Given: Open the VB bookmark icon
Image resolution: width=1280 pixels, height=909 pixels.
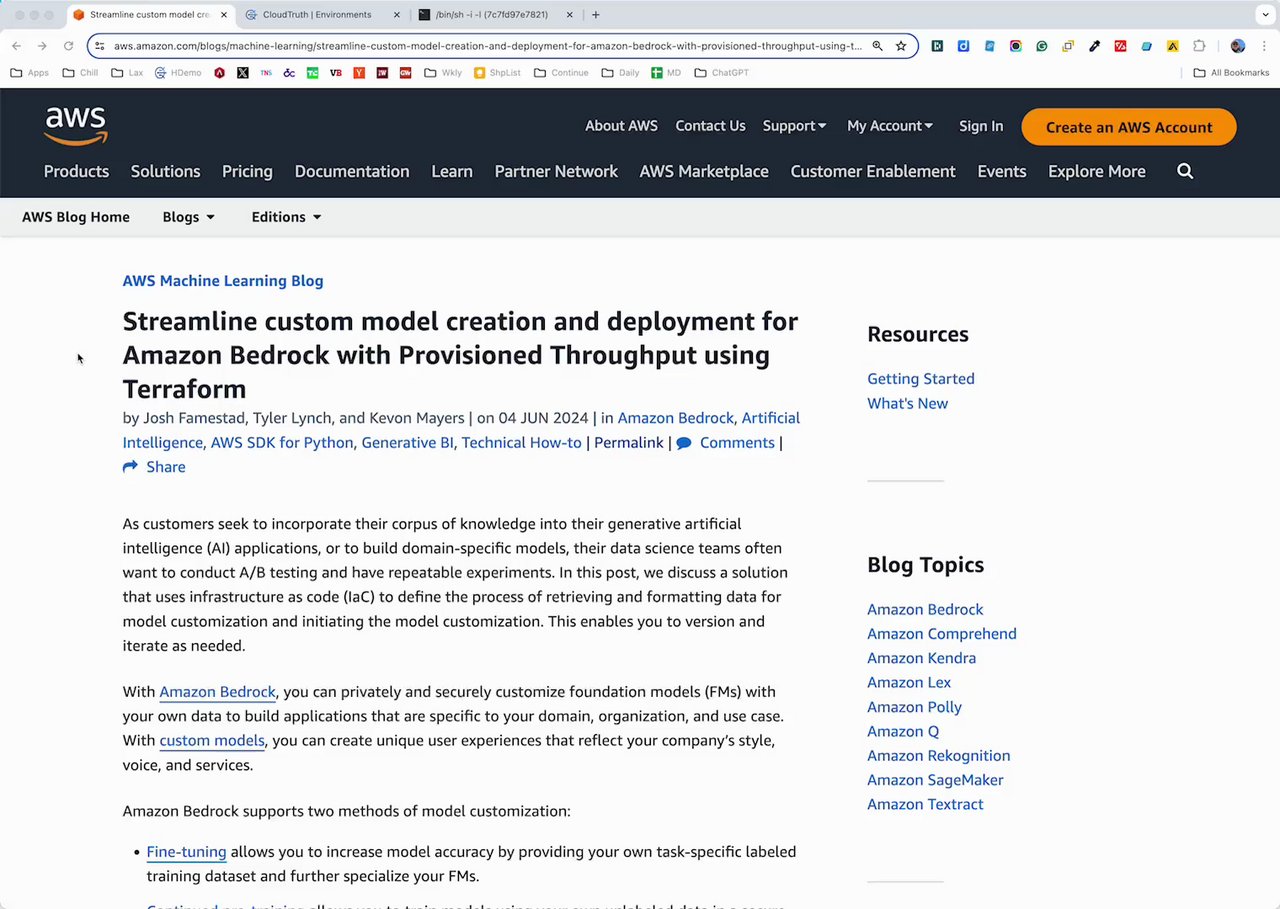Looking at the screenshot, I should [x=335, y=73].
